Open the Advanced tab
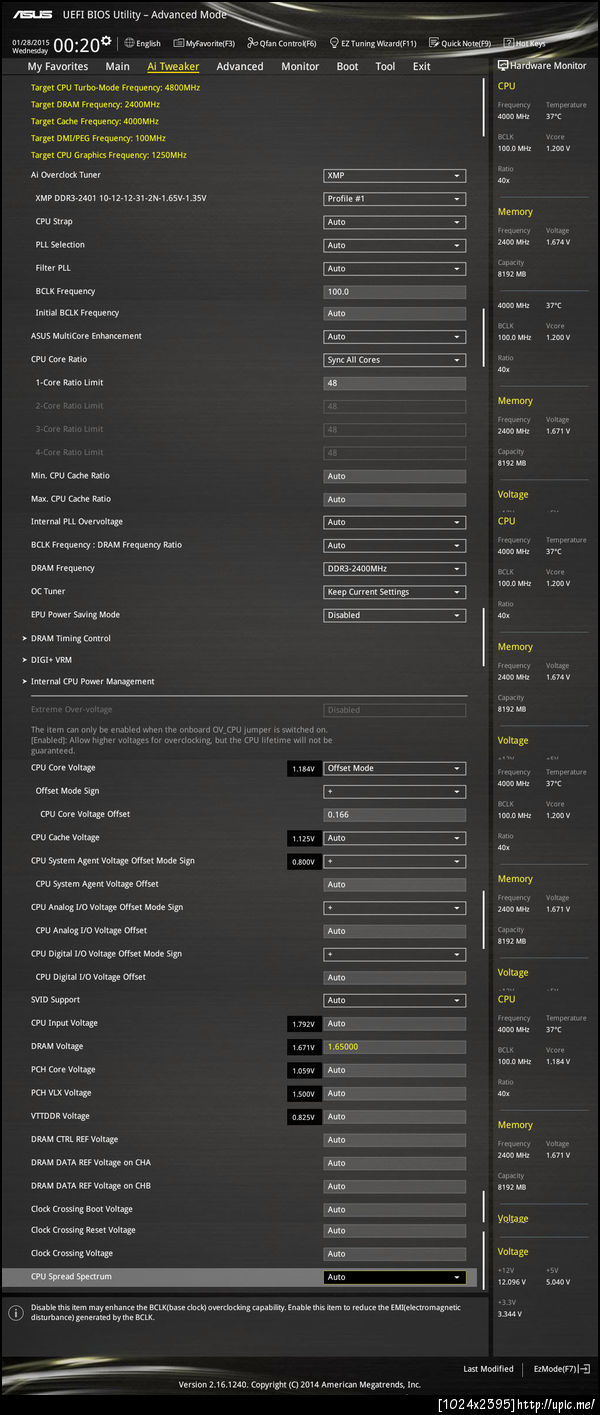This screenshot has height=1415, width=600. 240,66
